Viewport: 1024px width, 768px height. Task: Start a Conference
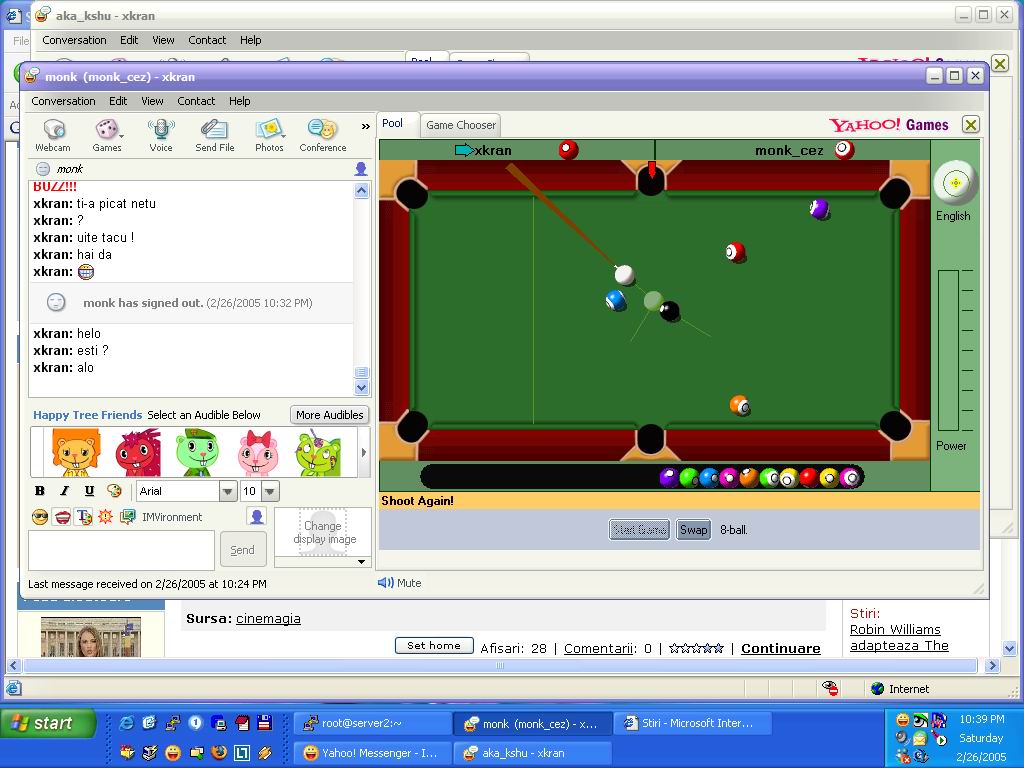click(x=323, y=135)
